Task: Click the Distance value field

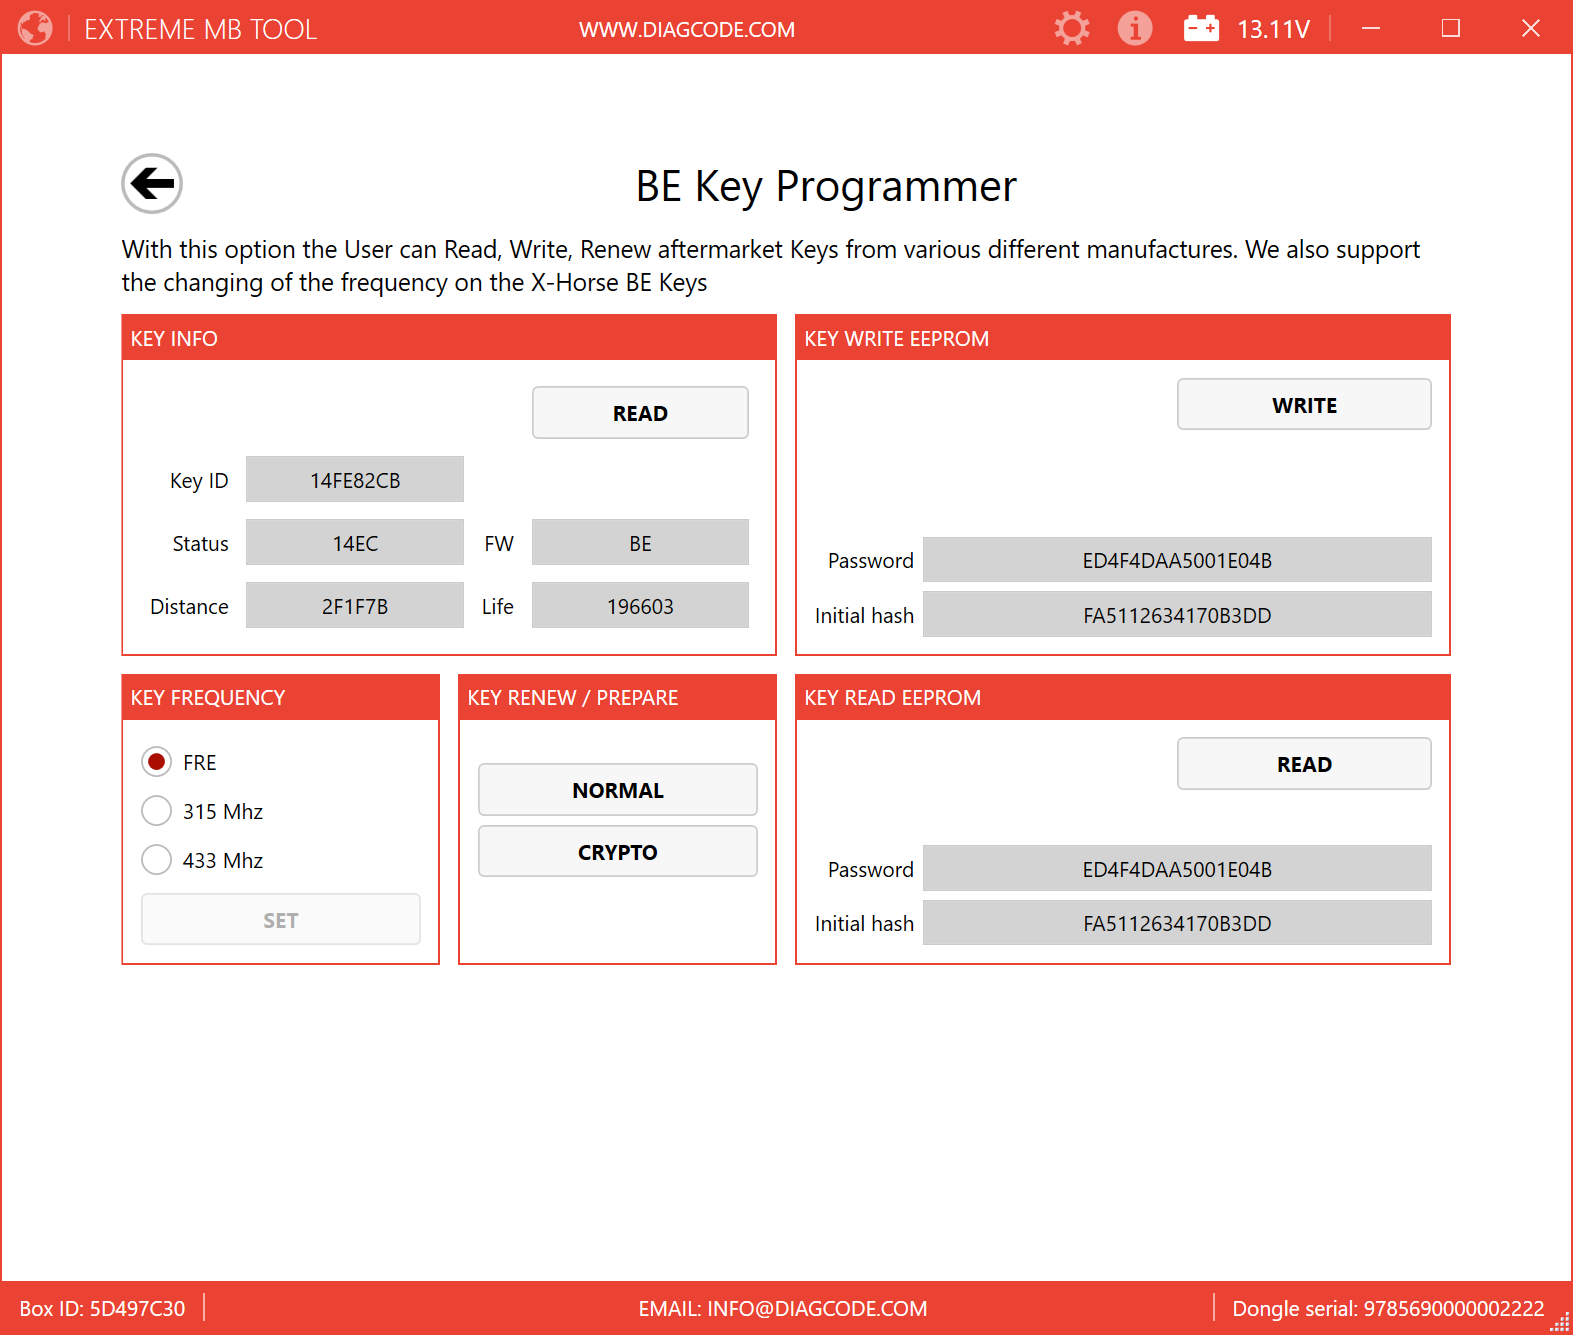Action: tap(355, 606)
